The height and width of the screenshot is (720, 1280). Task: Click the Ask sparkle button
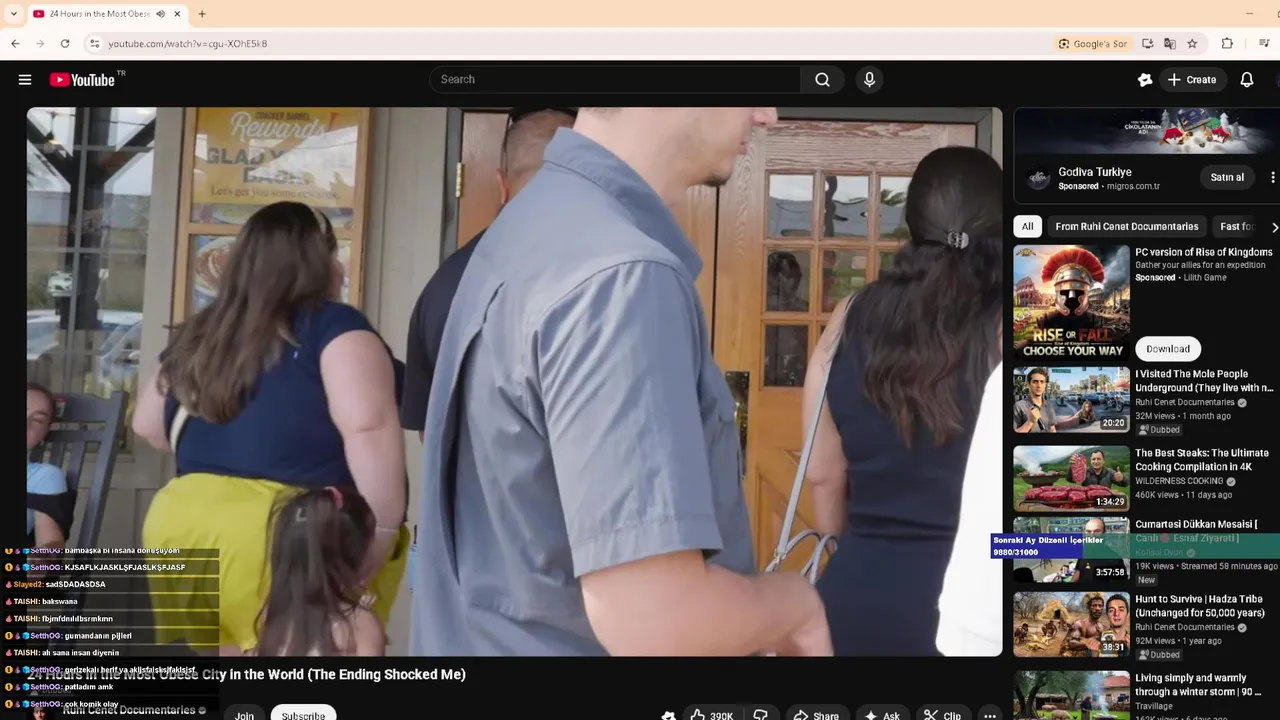pos(881,715)
